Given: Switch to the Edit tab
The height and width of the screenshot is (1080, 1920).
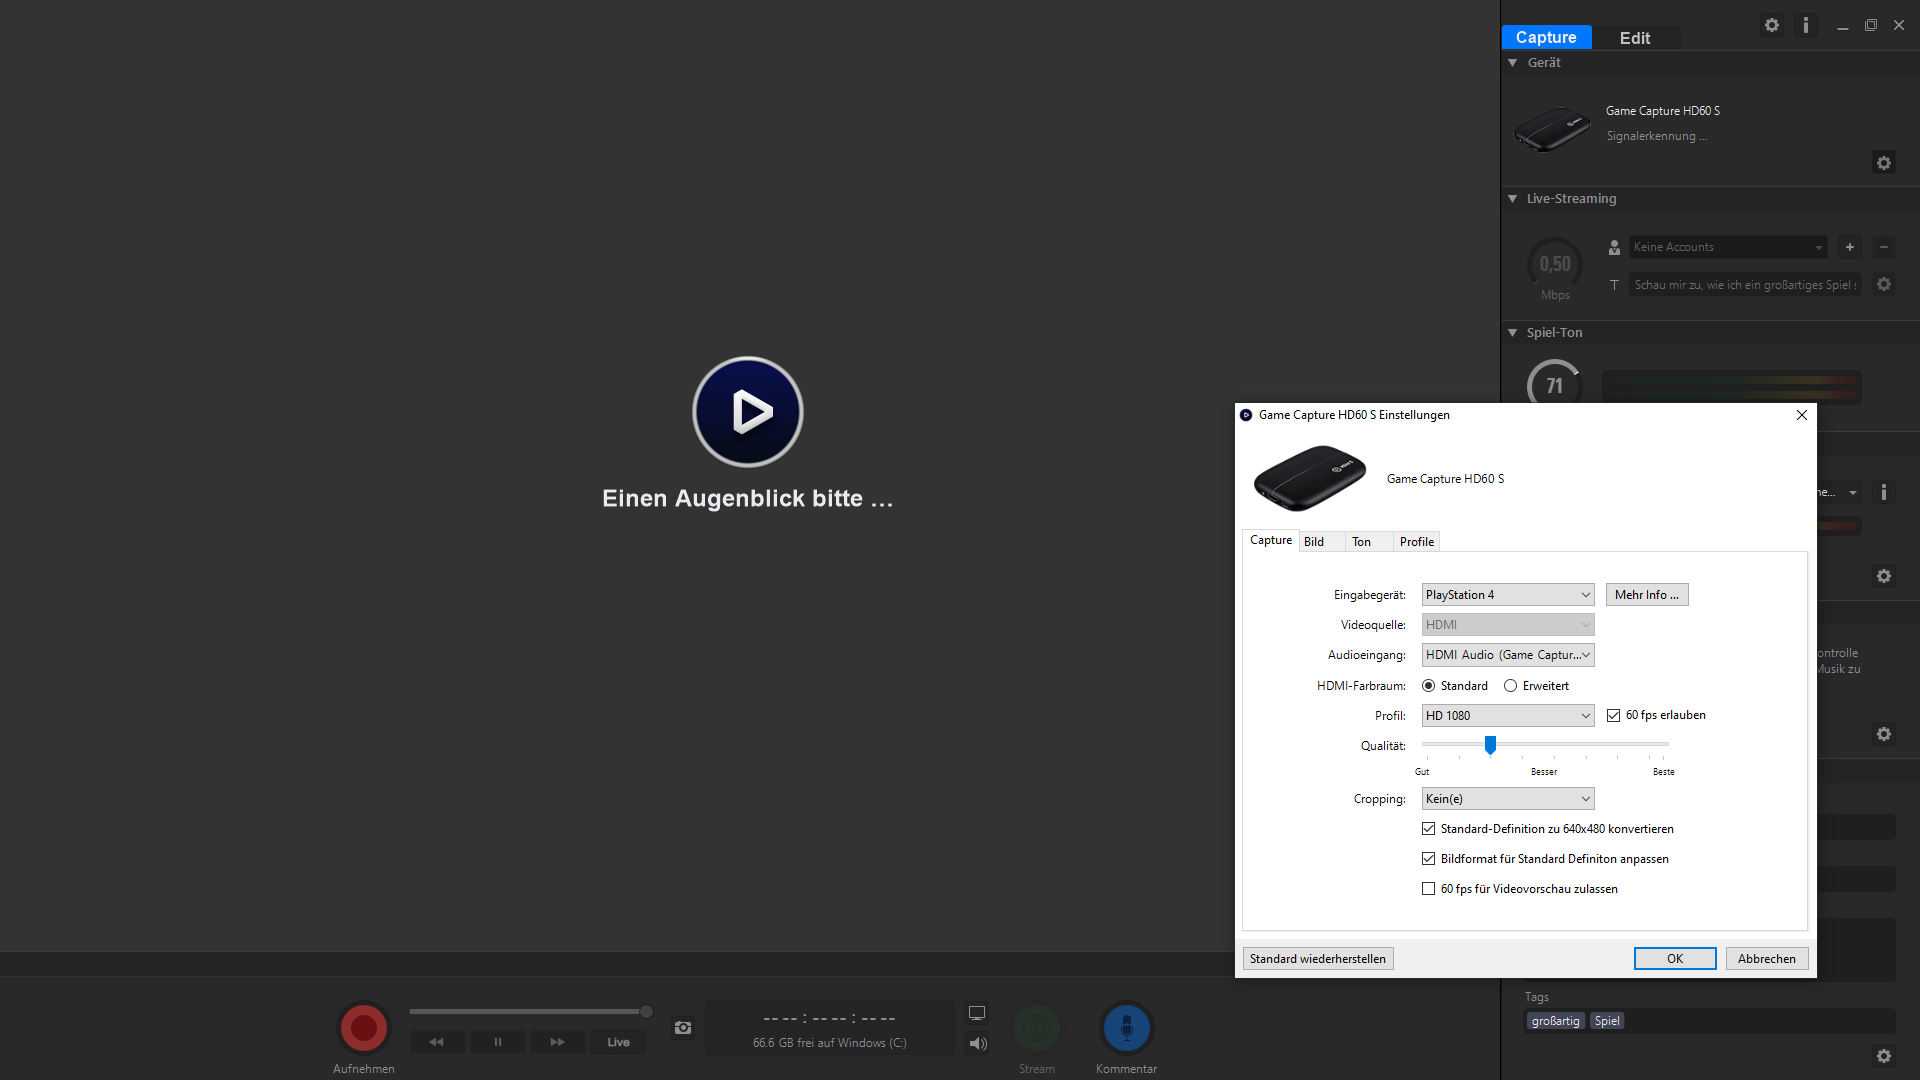Looking at the screenshot, I should [x=1634, y=38].
